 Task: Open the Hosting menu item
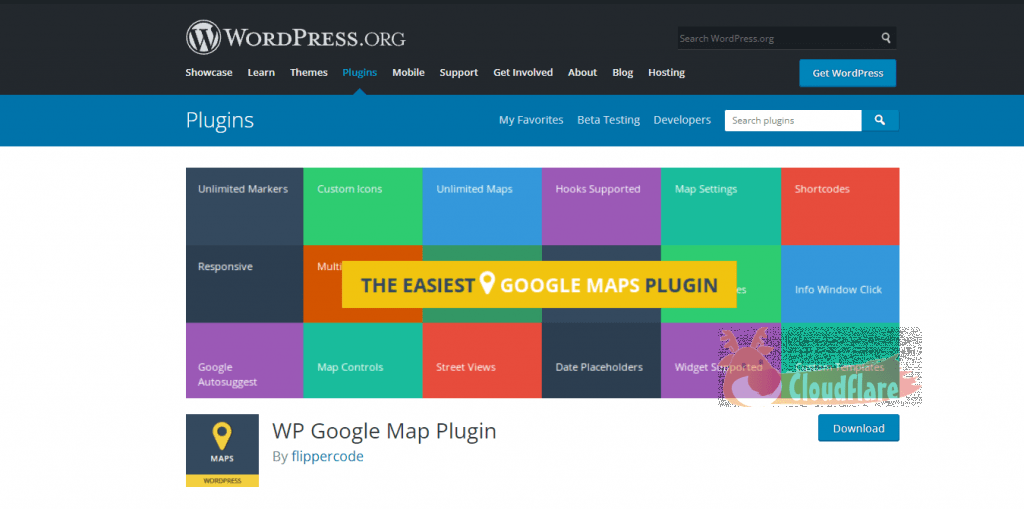click(x=667, y=73)
